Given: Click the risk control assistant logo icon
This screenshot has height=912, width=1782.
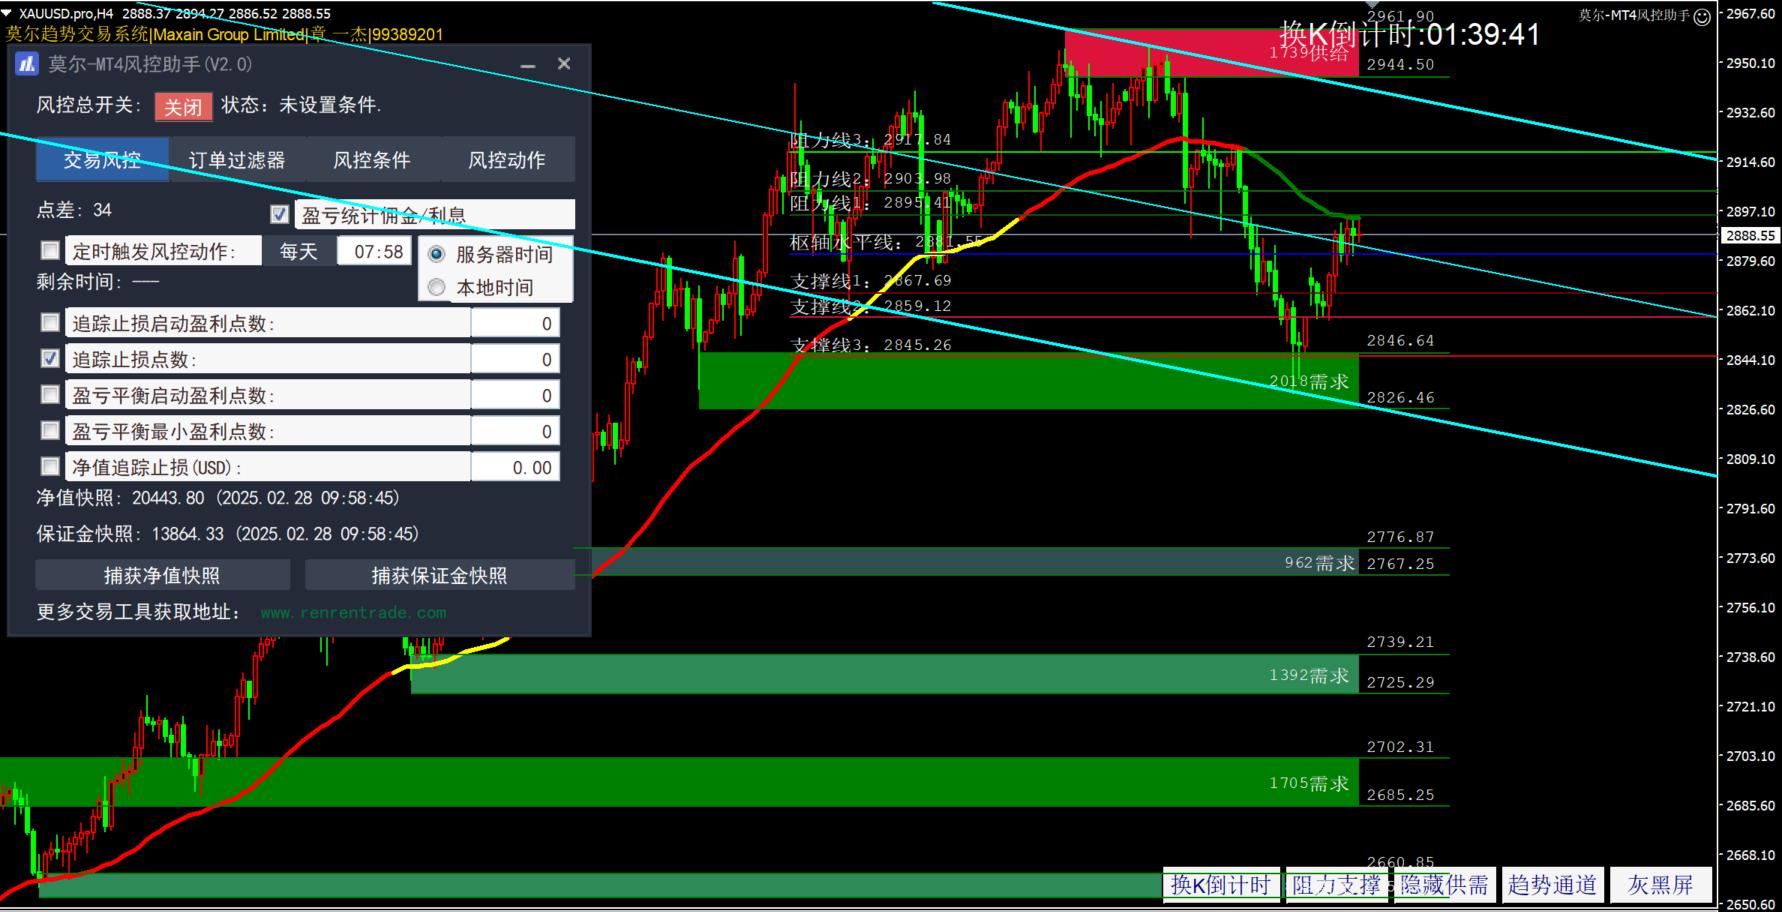Looking at the screenshot, I should click(x=27, y=65).
